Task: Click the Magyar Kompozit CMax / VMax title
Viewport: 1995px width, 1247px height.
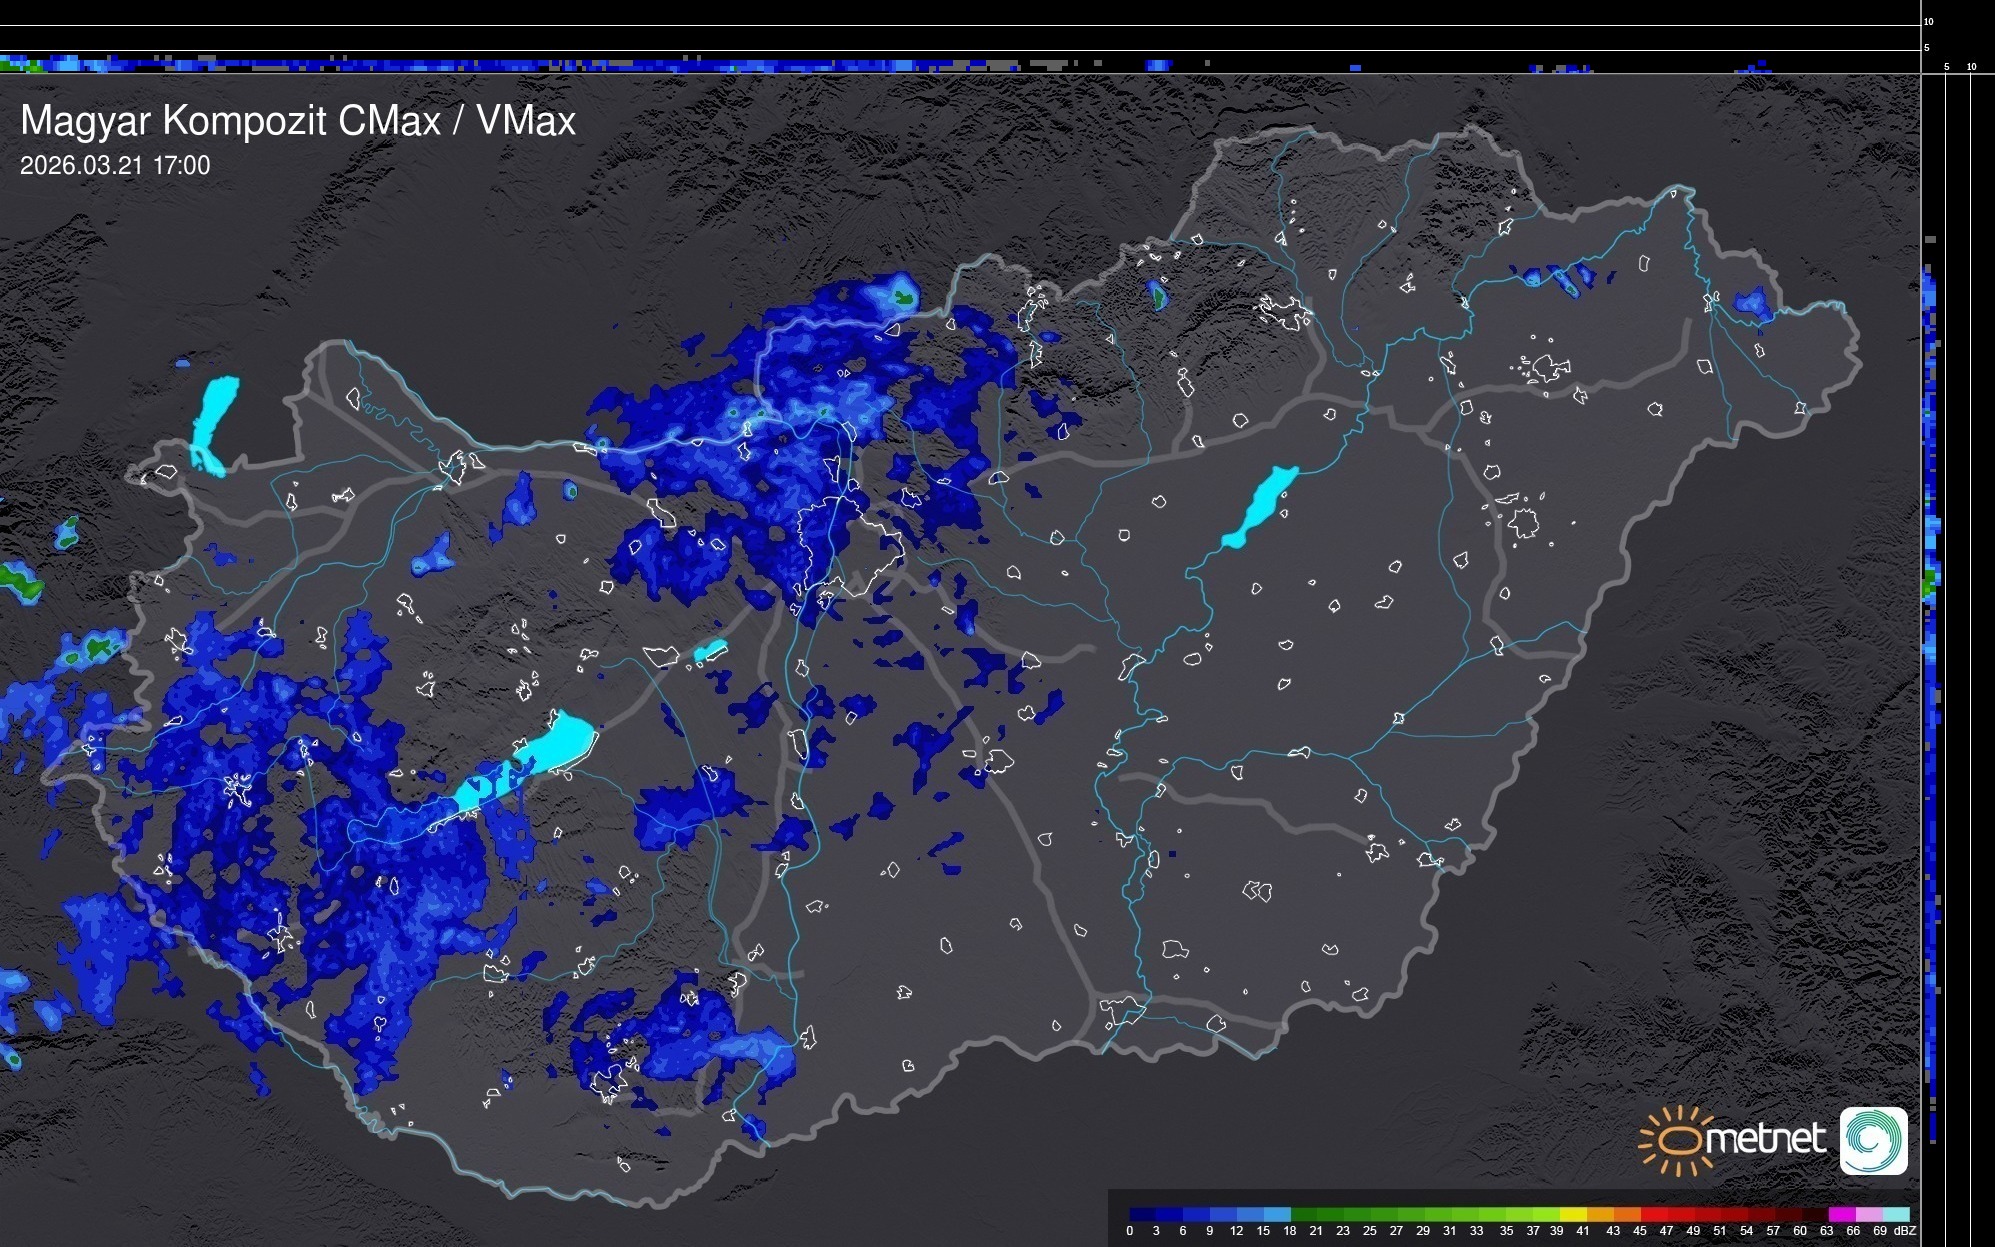Action: [298, 120]
